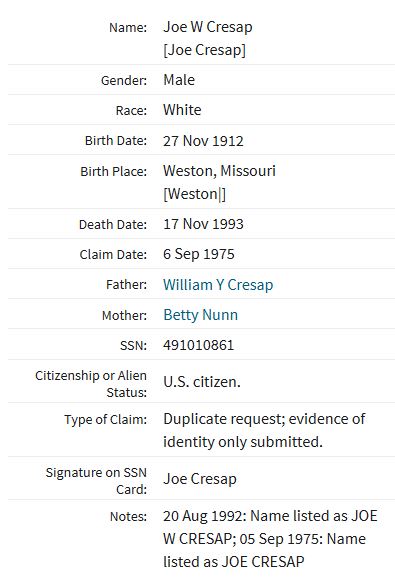The height and width of the screenshot is (578, 395).
Task: Click the Signature on SSN Card label
Action: click(96, 481)
